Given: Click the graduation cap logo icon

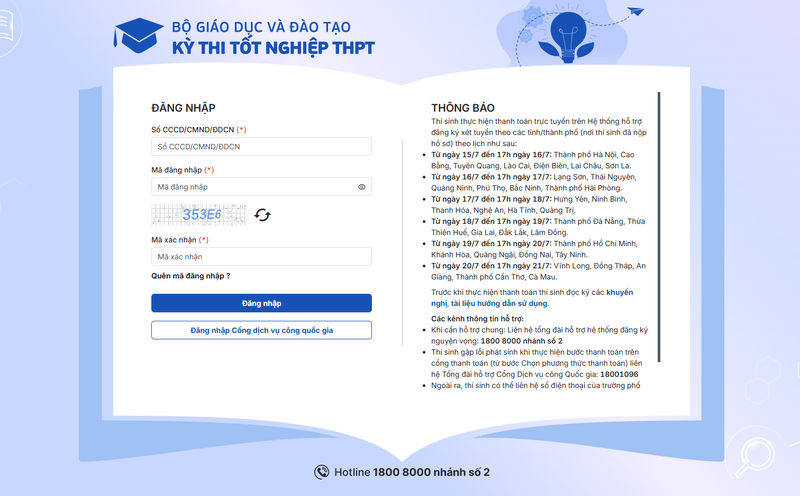Looking at the screenshot, I should (138, 35).
